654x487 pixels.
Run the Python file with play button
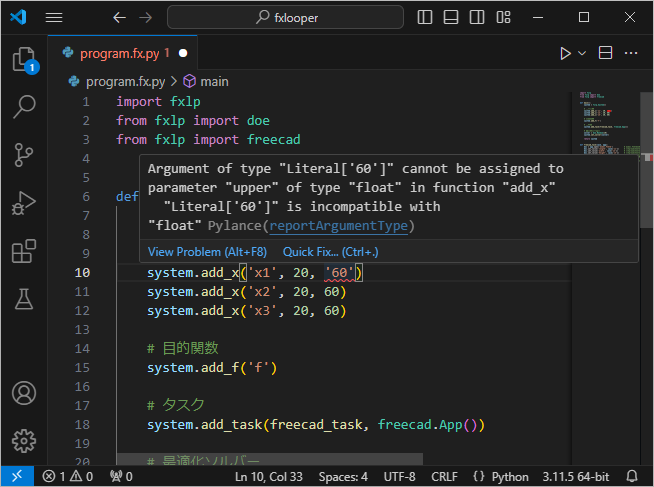click(x=565, y=53)
